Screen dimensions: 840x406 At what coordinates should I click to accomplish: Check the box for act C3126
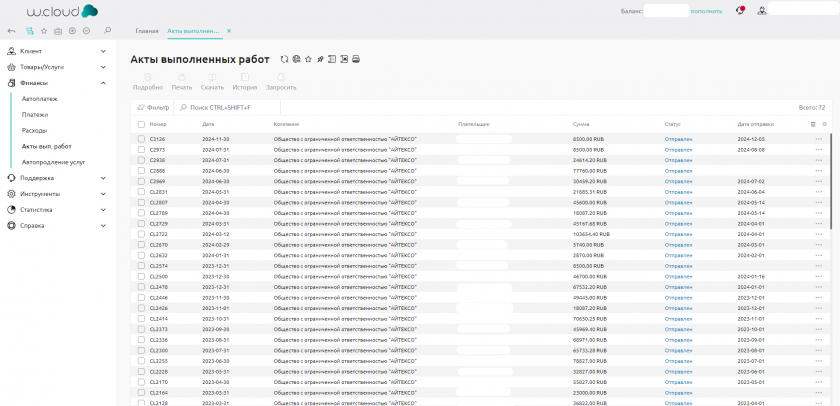(141, 139)
